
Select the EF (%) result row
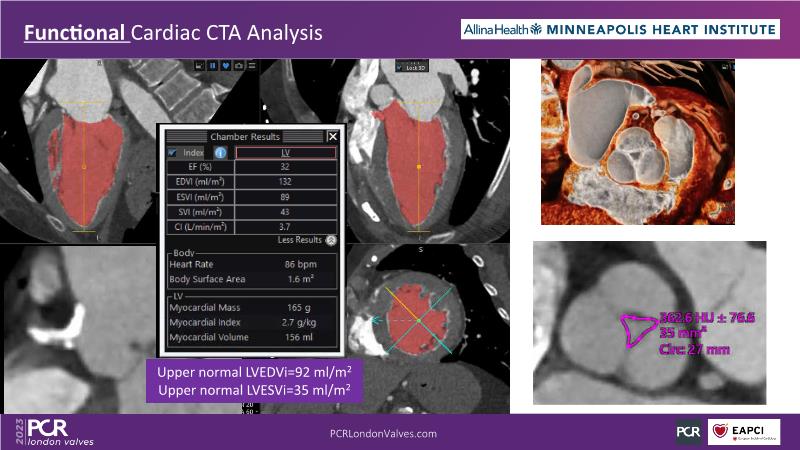[x=250, y=167]
